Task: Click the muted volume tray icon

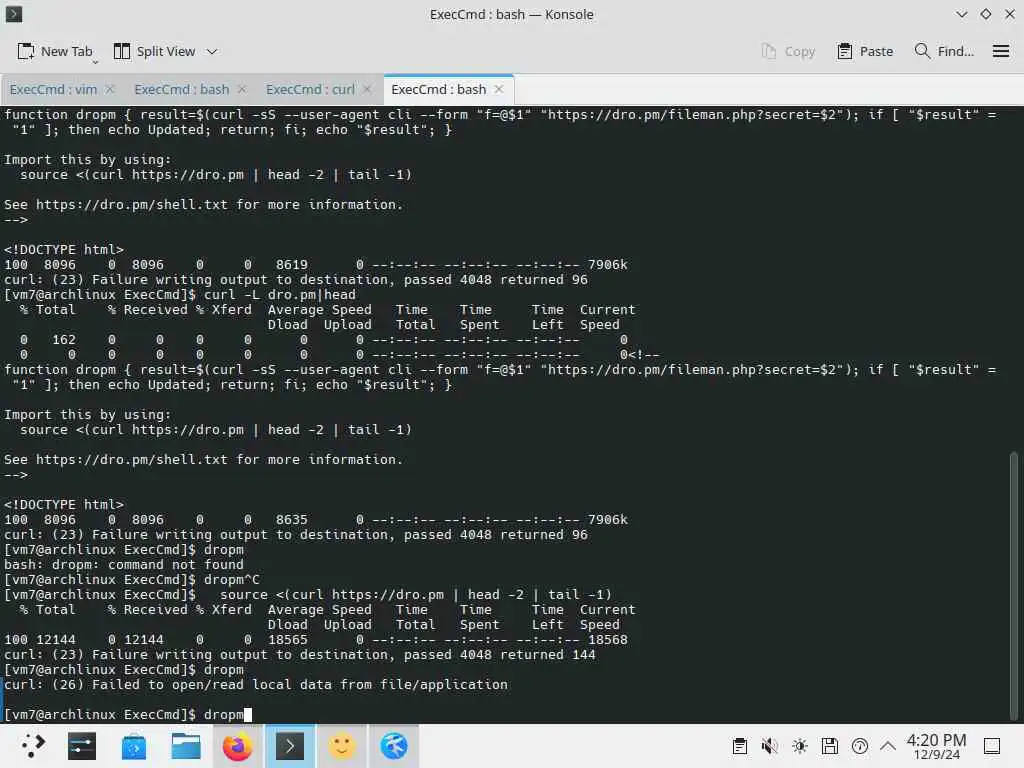Action: point(770,746)
